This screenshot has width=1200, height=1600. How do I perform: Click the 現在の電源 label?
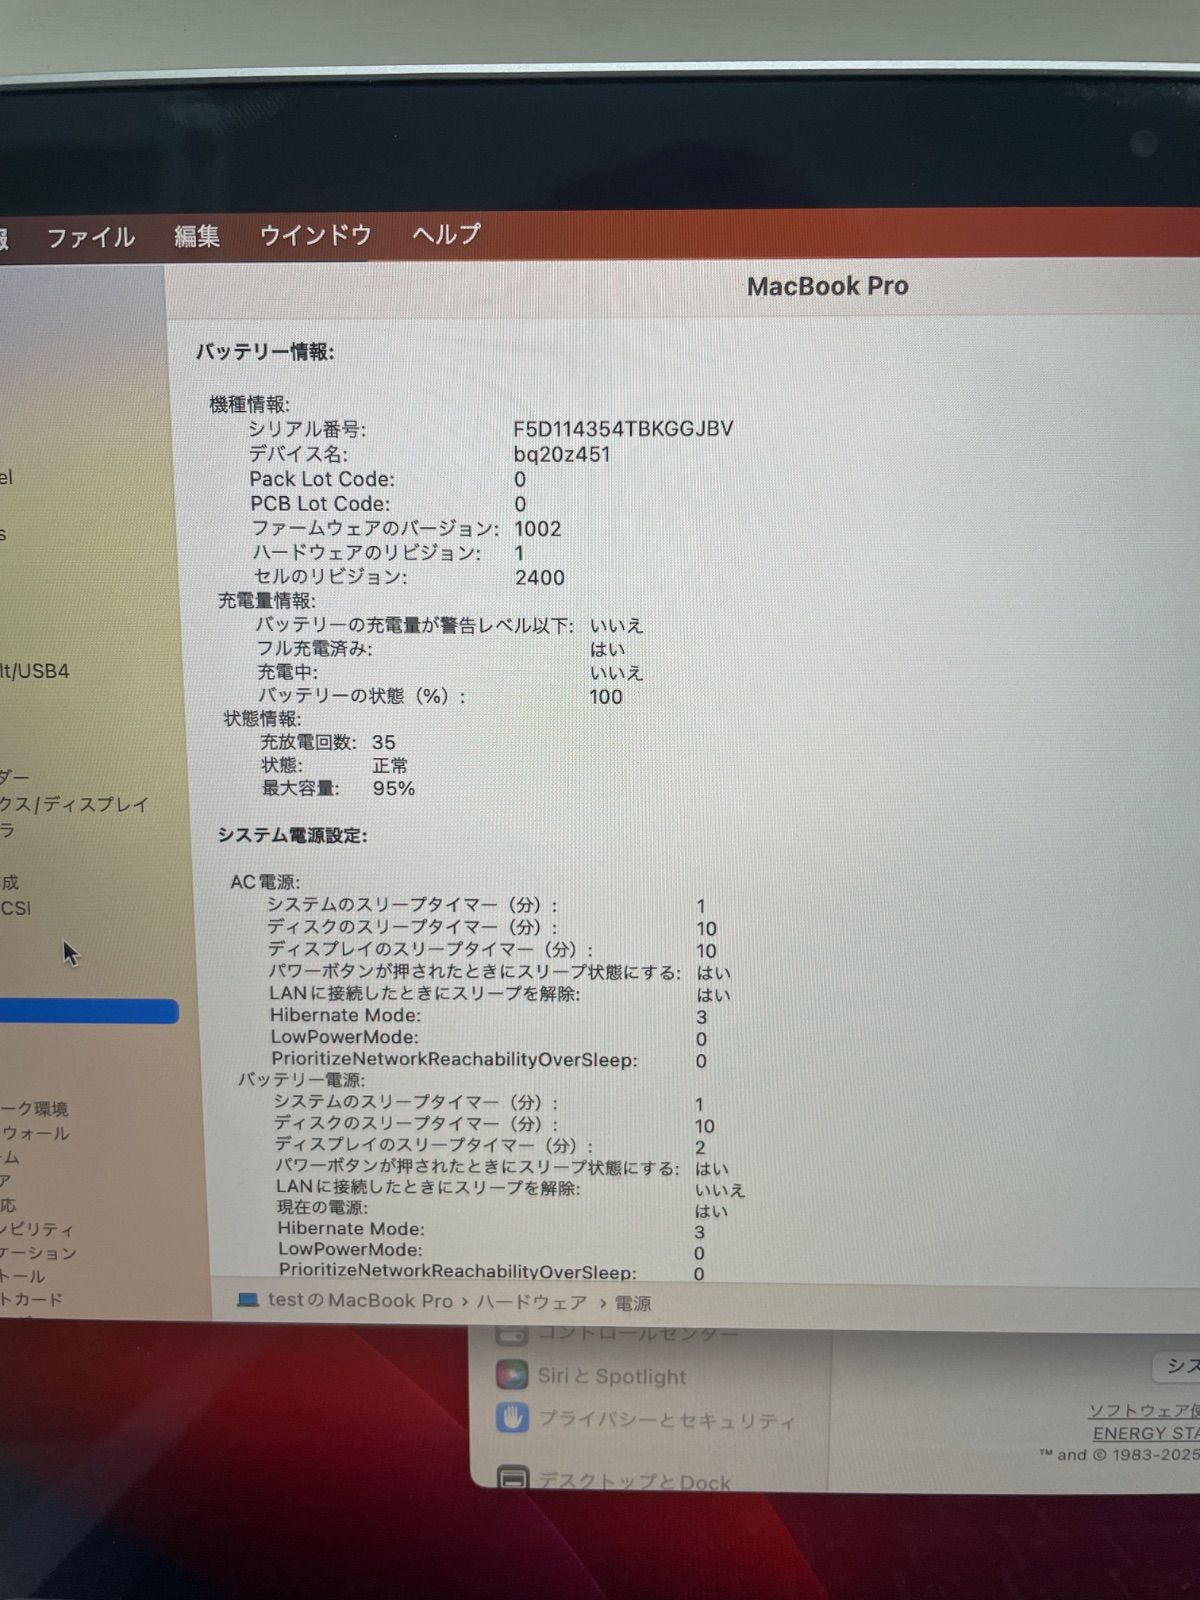click(322, 1207)
